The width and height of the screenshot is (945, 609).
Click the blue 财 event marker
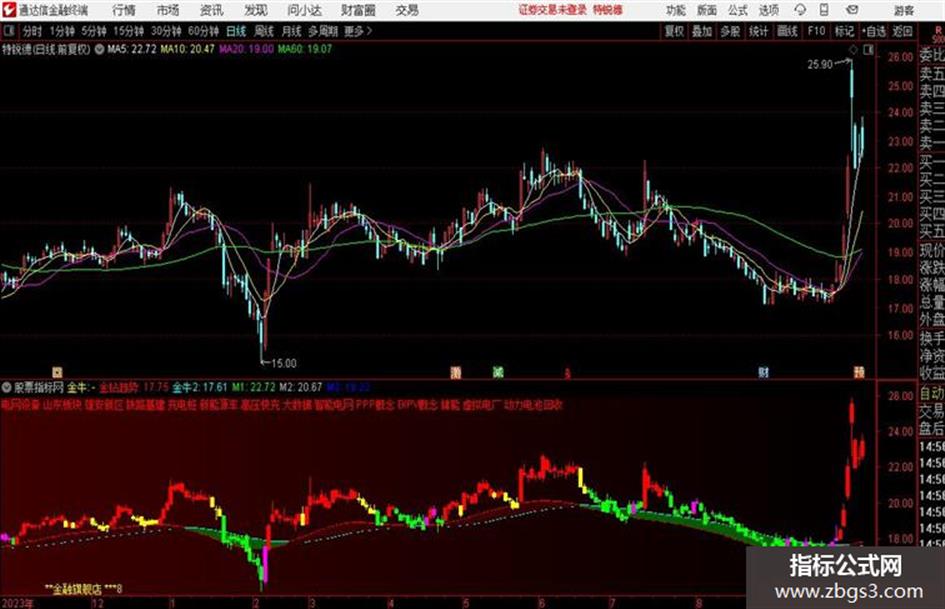763,372
